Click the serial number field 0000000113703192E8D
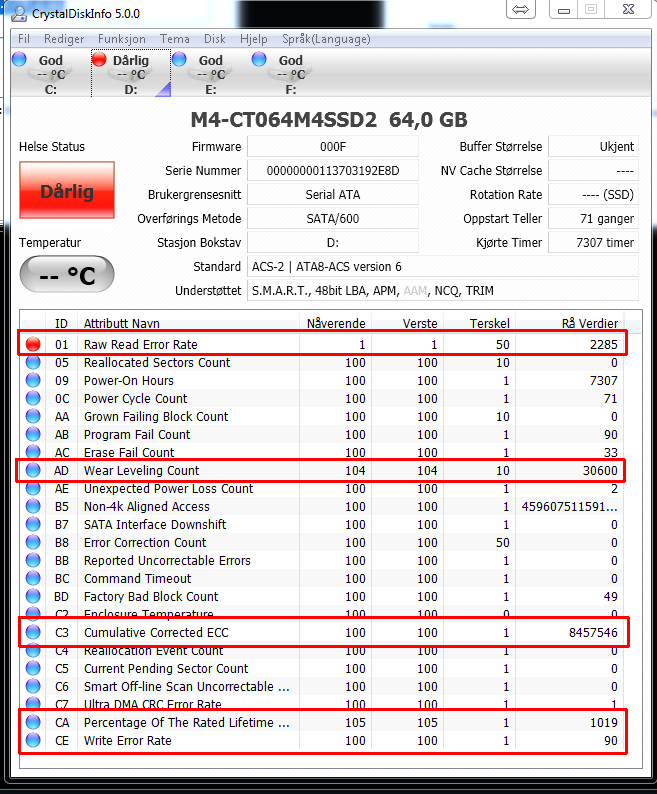 coord(333,171)
